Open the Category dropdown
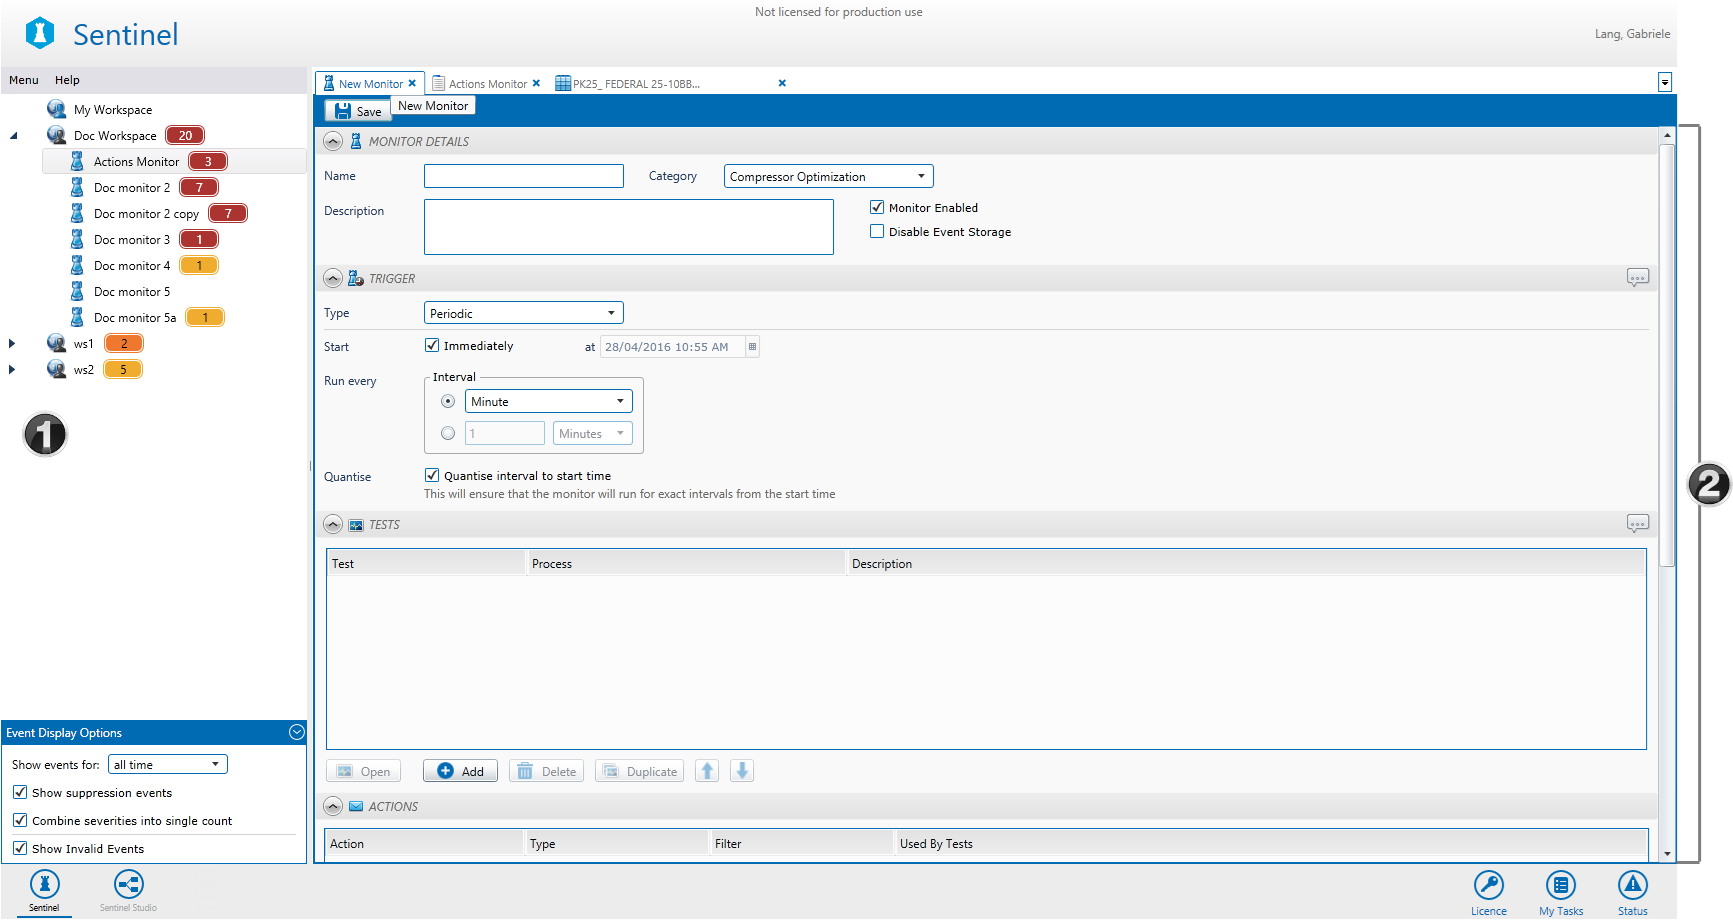Screen dimensions: 1733x920 click(828, 177)
